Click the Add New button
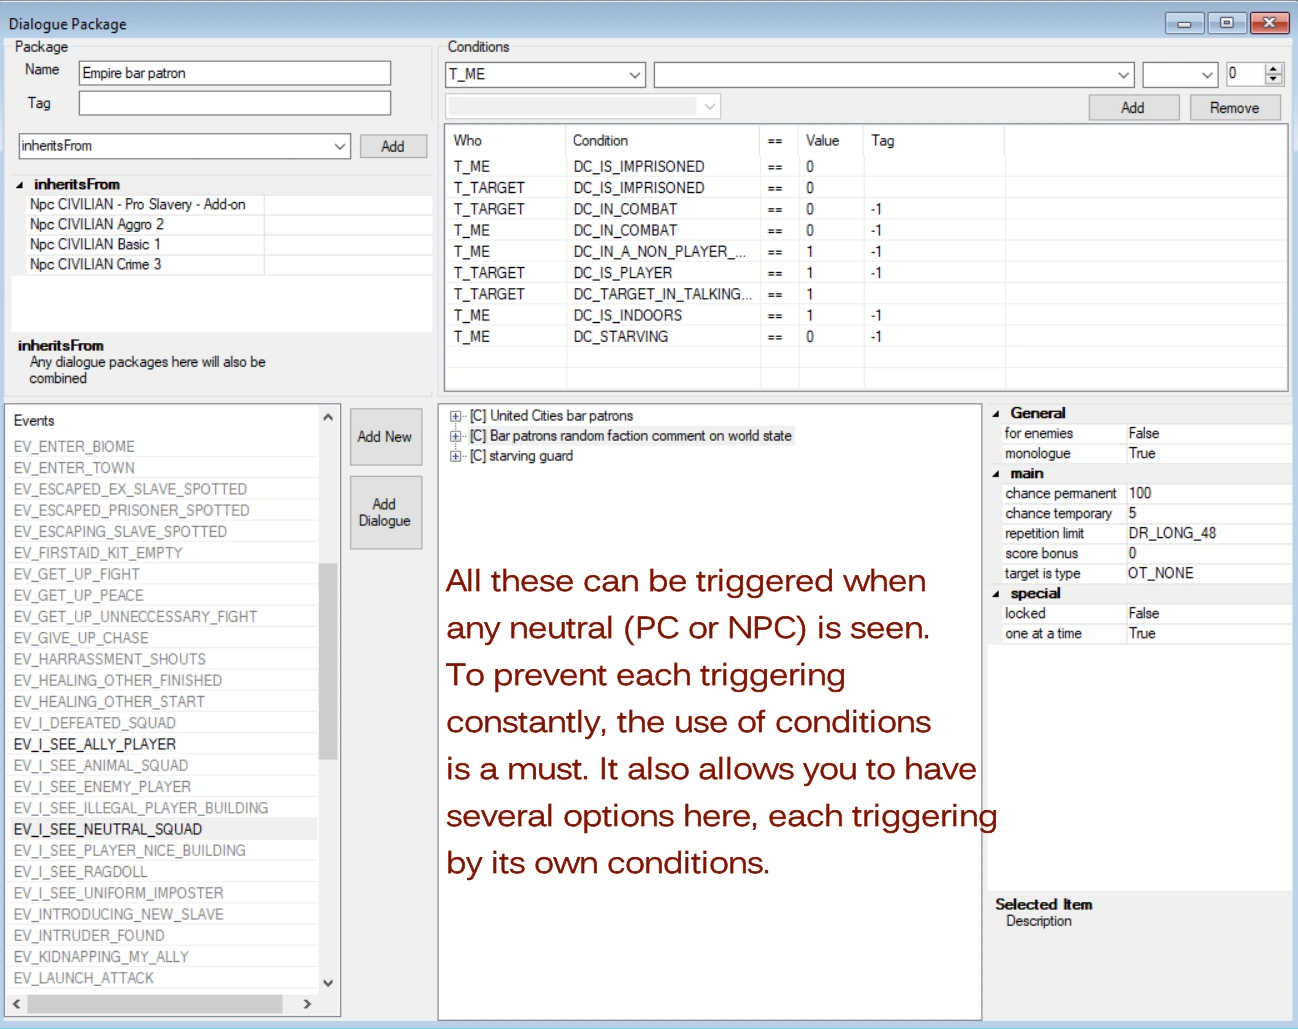 click(385, 437)
